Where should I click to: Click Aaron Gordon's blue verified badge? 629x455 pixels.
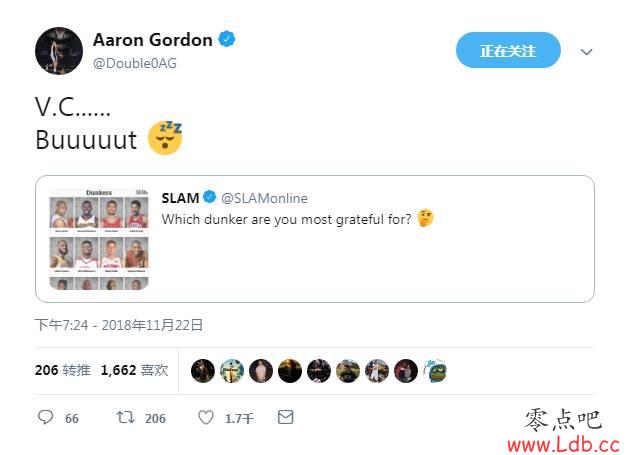coord(227,39)
